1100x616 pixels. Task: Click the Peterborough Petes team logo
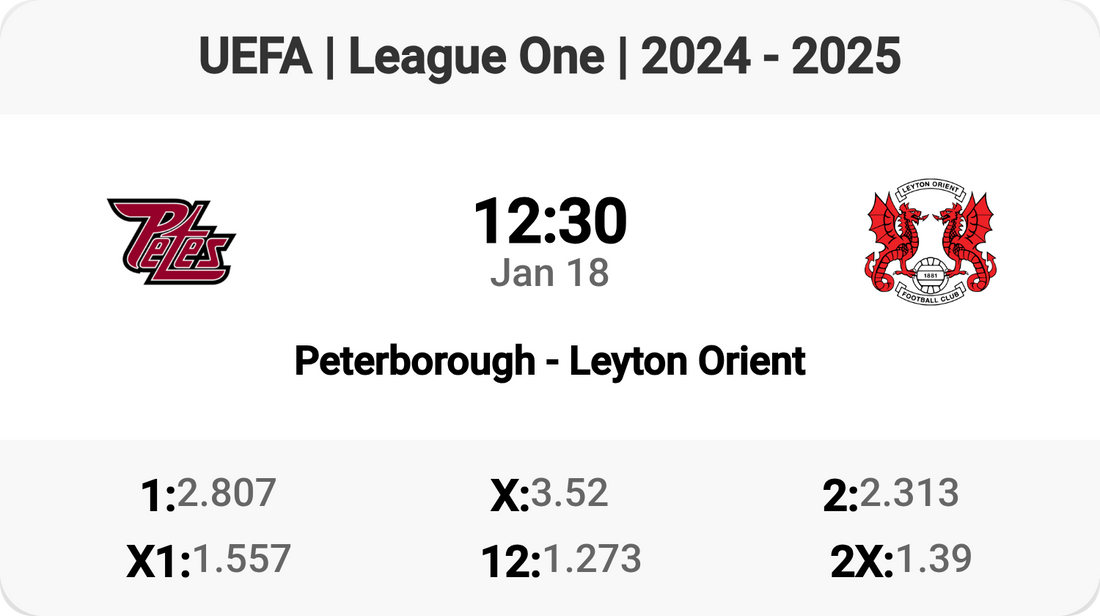(170, 241)
